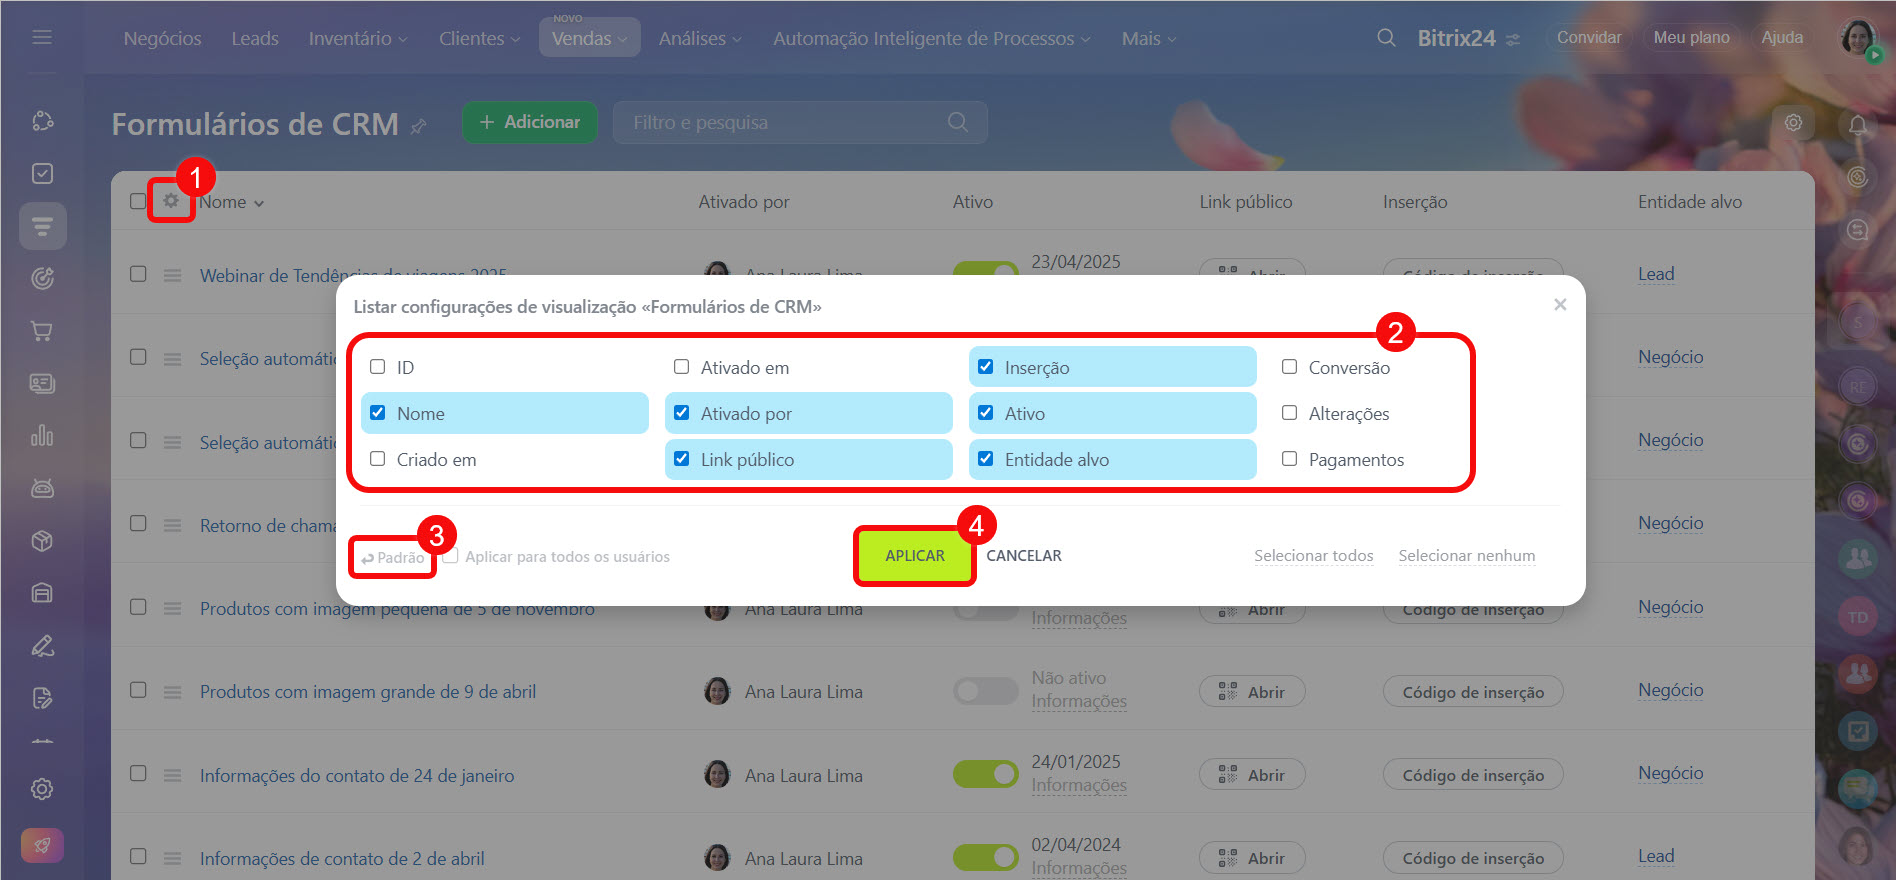Open the online store cart icon in sidebar

click(x=42, y=331)
